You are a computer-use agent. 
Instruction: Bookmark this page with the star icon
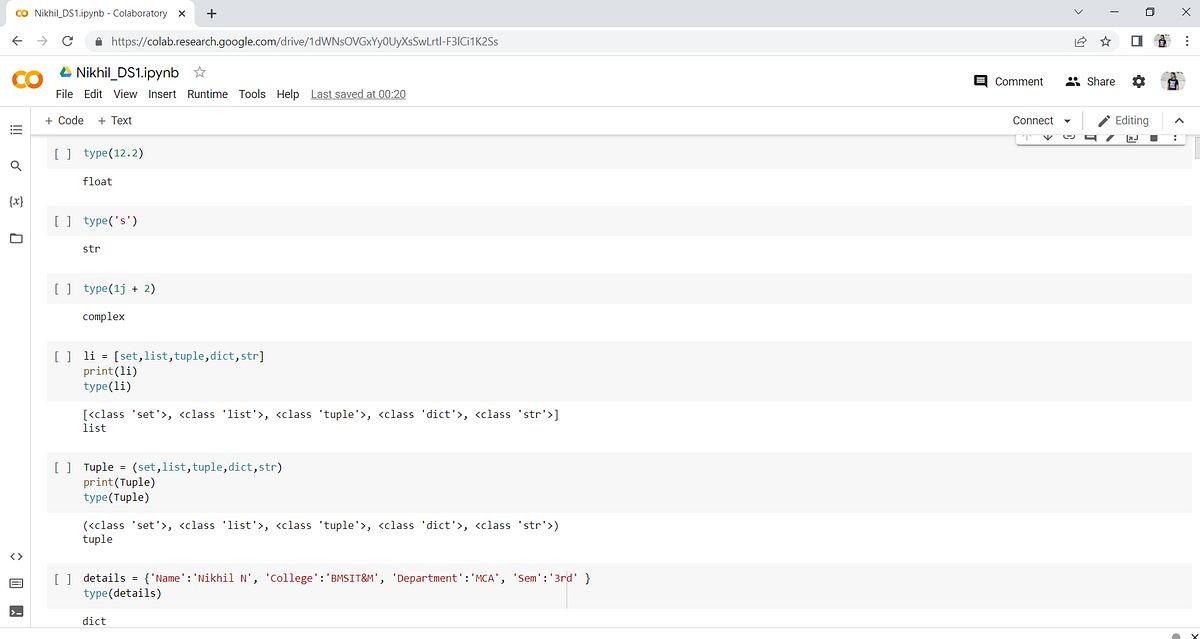click(x=1105, y=41)
